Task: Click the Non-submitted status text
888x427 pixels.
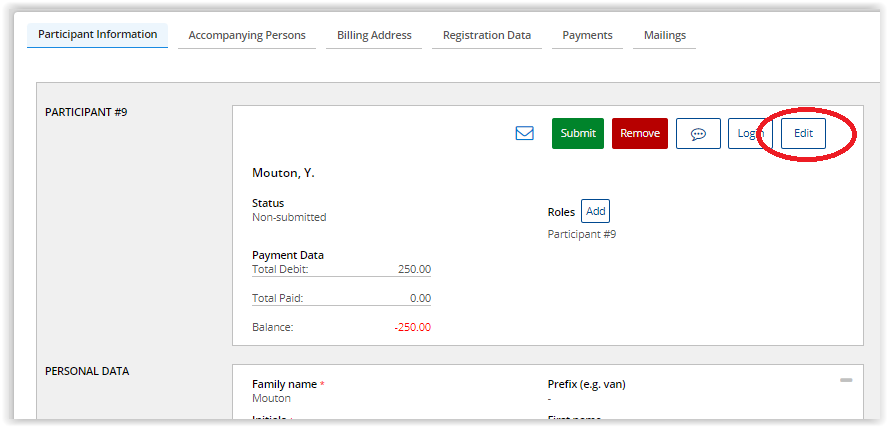Action: click(x=289, y=217)
